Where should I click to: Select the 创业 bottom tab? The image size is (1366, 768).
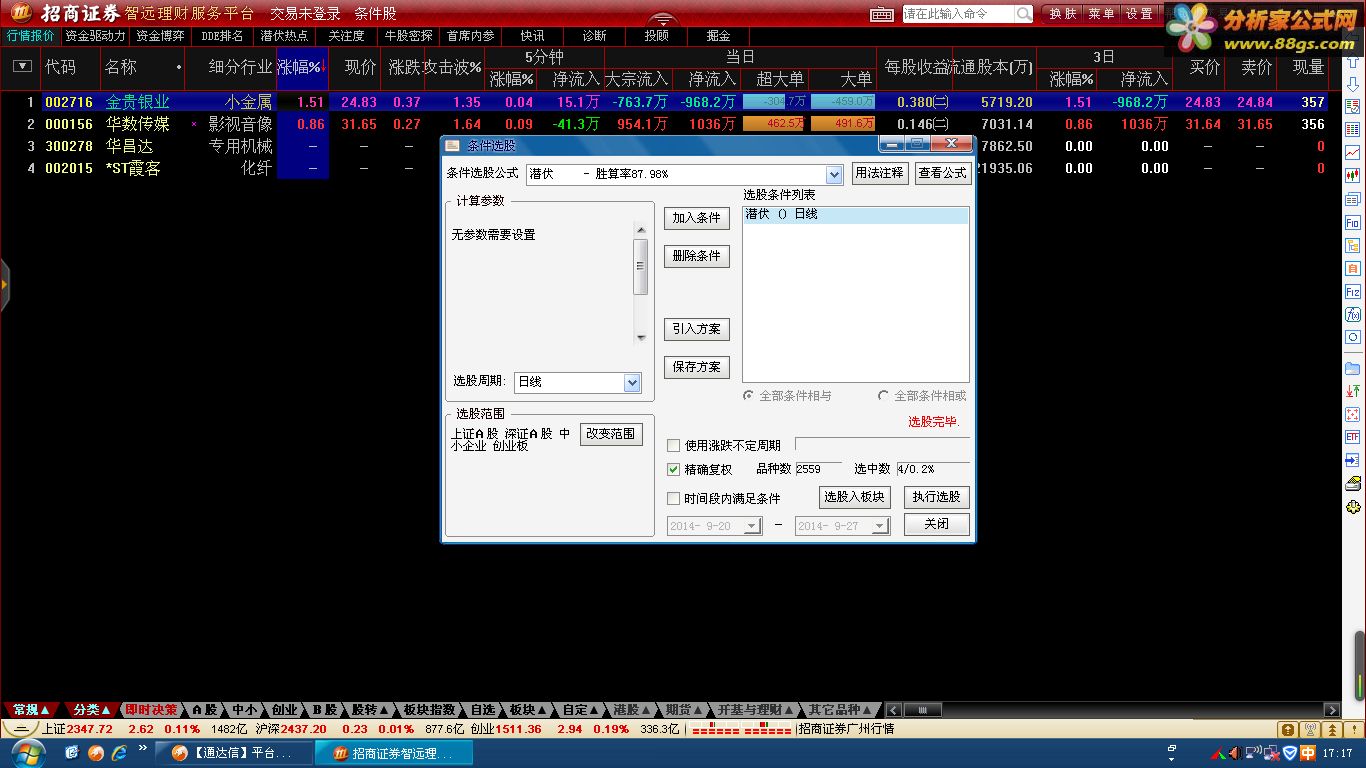click(x=284, y=710)
